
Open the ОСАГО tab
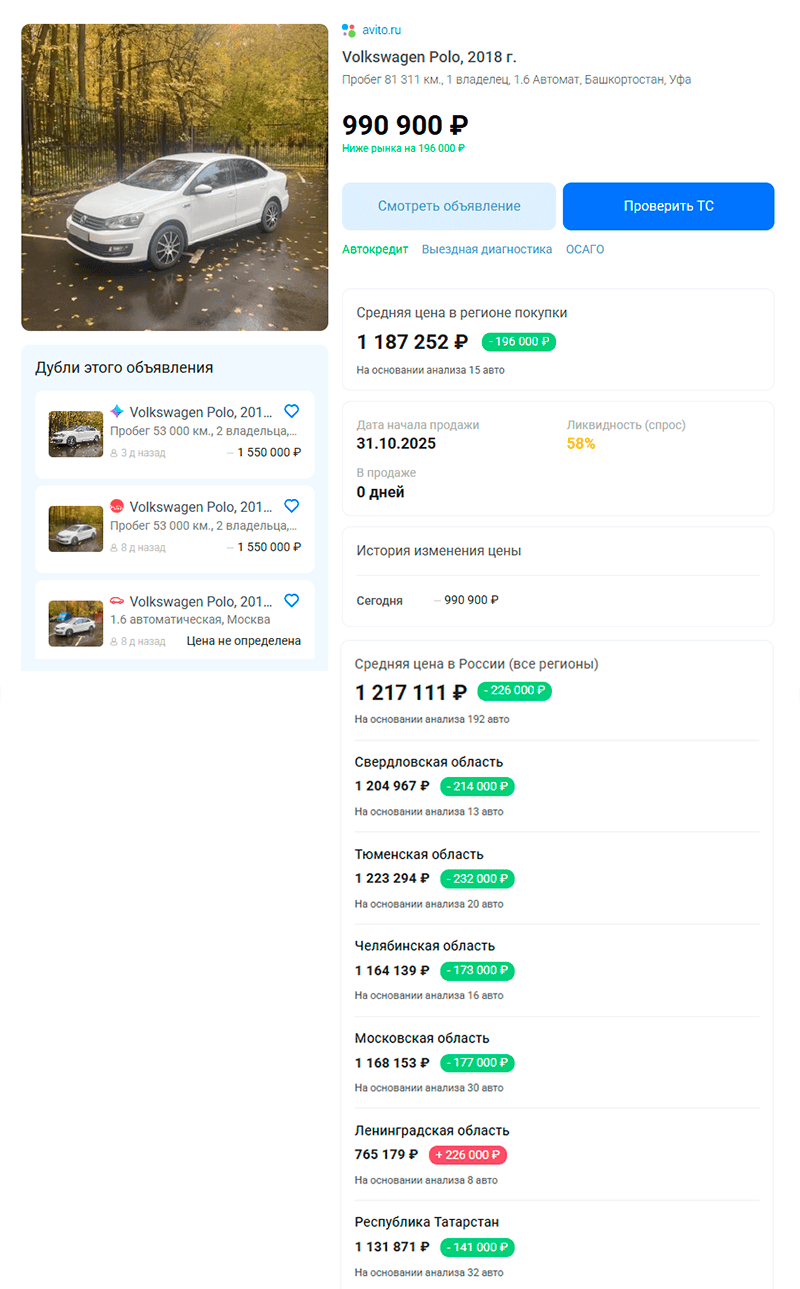click(x=584, y=248)
